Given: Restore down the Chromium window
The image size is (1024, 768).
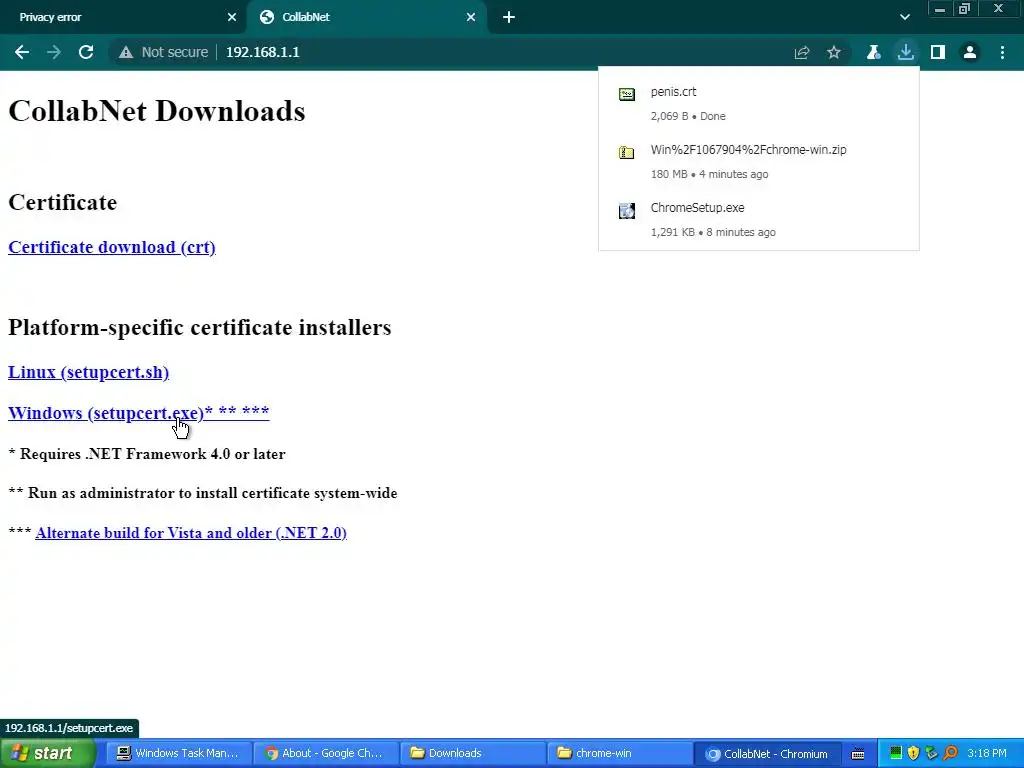Looking at the screenshot, I should (x=964, y=9).
